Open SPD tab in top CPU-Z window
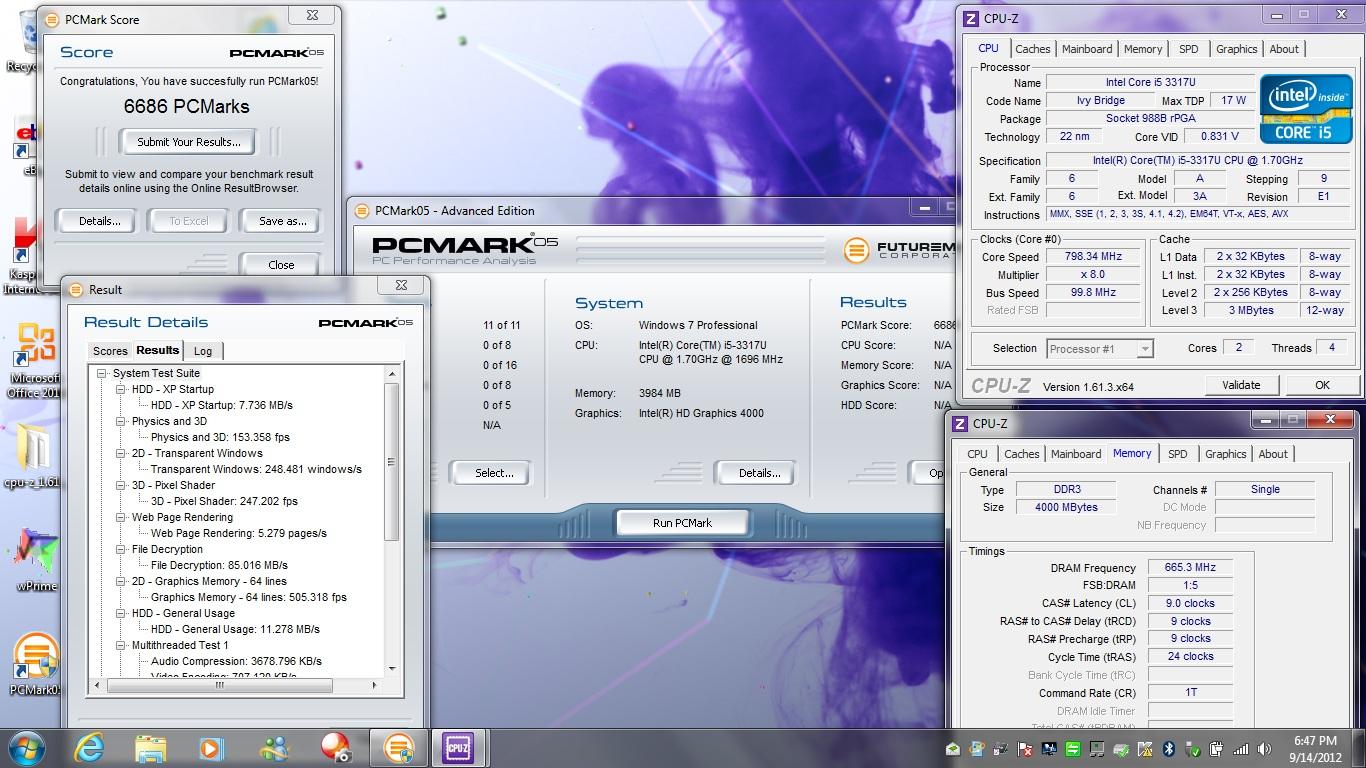The image size is (1366, 768). click(x=1188, y=49)
